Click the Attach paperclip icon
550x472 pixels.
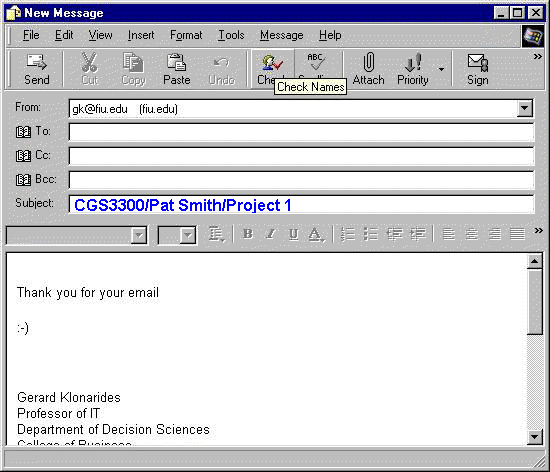368,62
